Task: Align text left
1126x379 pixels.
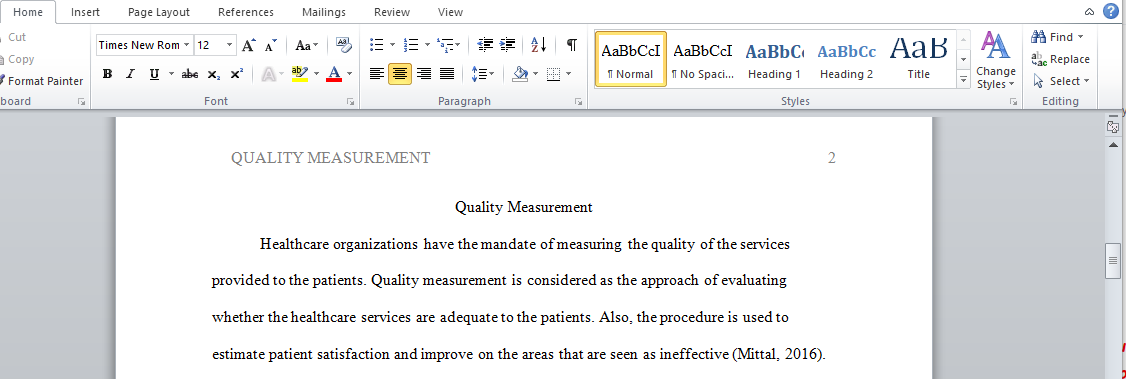Action: [377, 74]
